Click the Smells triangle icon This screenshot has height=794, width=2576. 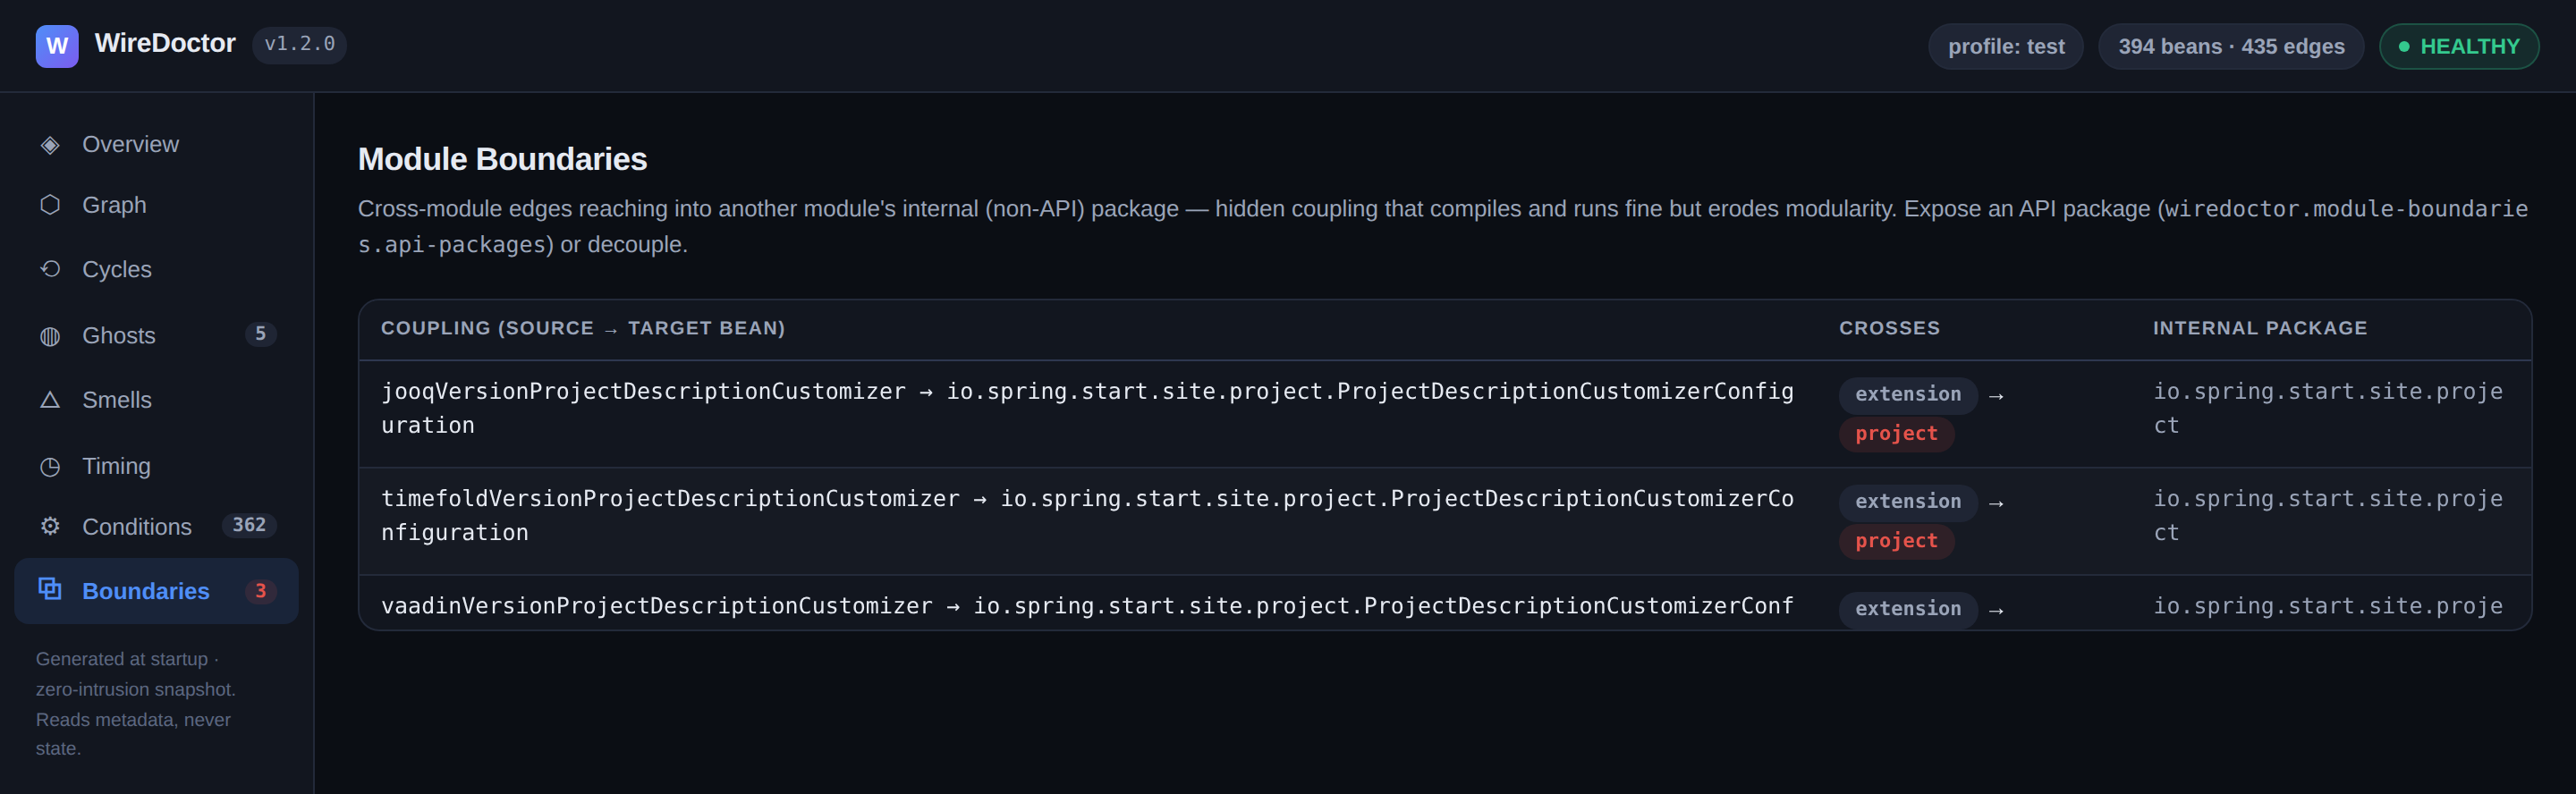point(50,400)
